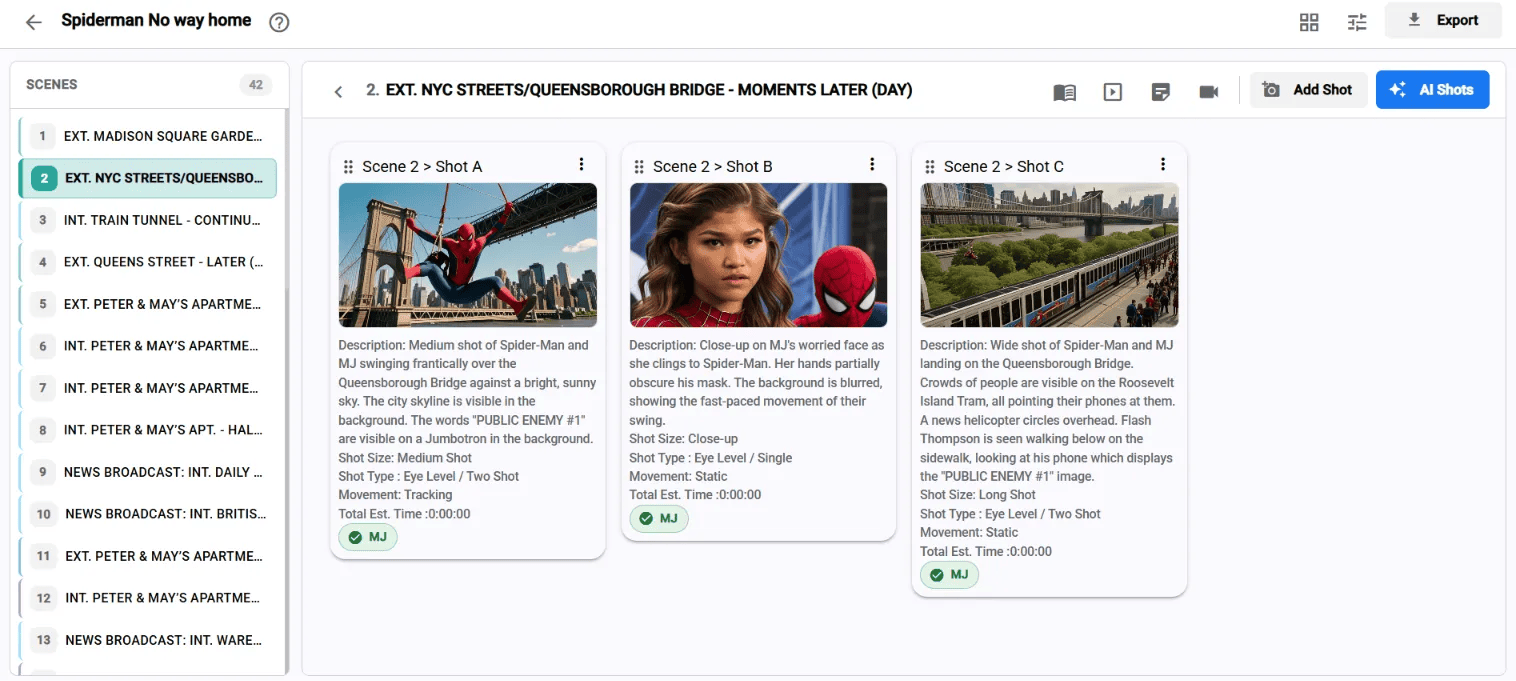
Task: Open the Shot C bridge tram thumbnail
Action: [1049, 255]
